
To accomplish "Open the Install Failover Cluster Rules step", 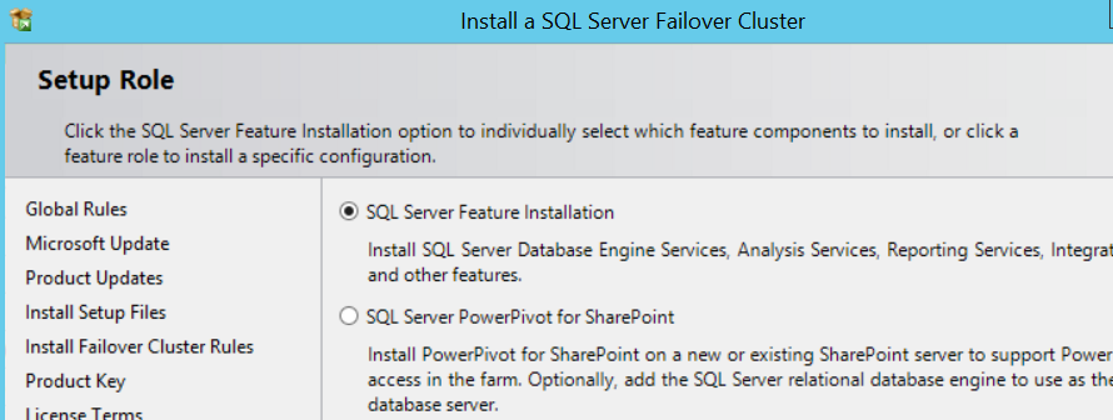I will [139, 346].
